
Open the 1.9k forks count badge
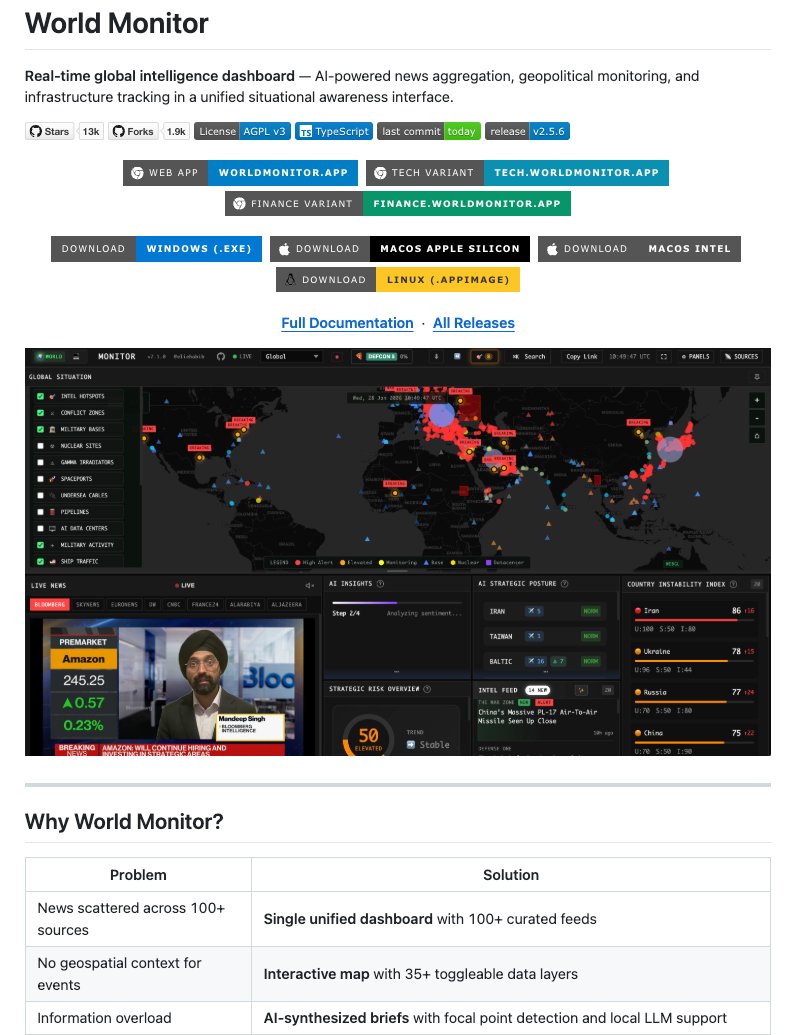click(x=176, y=131)
